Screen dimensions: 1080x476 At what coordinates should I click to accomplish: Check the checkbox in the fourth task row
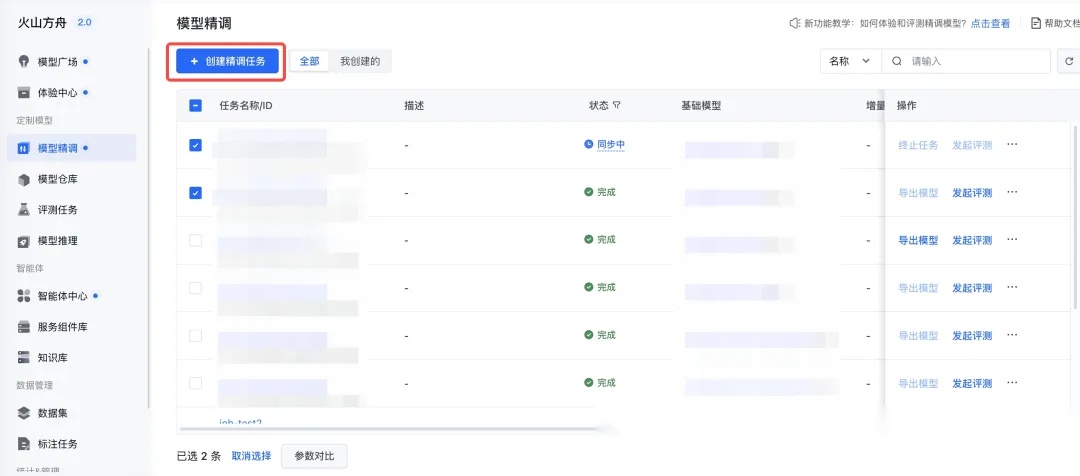(196, 287)
